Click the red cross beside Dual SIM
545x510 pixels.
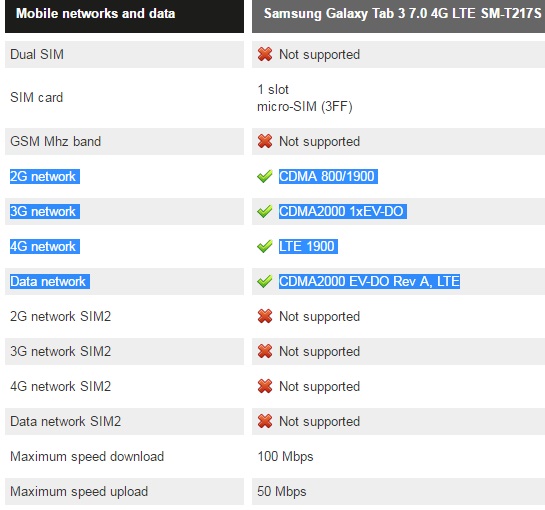[x=265, y=54]
